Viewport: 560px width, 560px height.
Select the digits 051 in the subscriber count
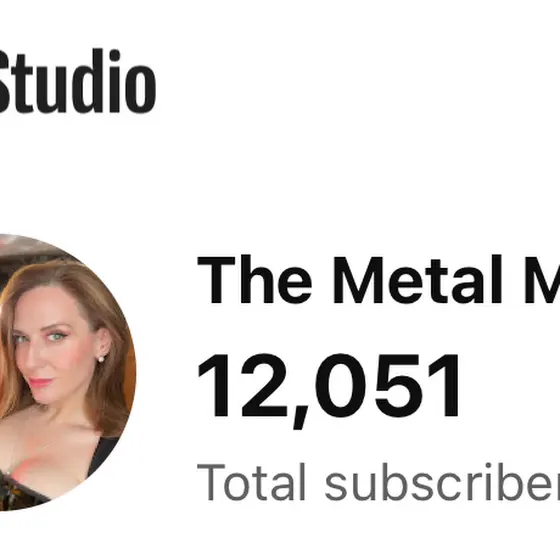[387, 386]
